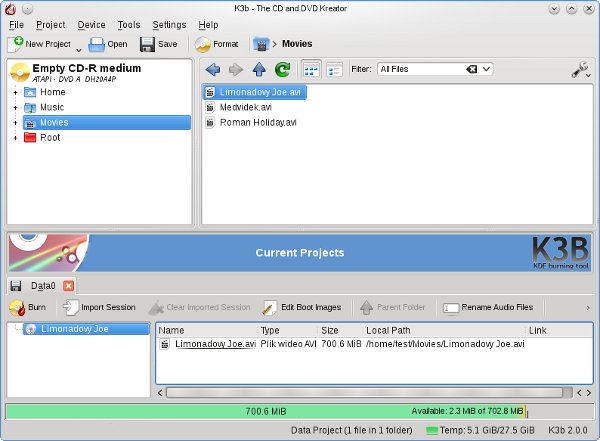This screenshot has height=441, width=600.
Task: Click the Link column header
Action: pyautogui.click(x=559, y=330)
